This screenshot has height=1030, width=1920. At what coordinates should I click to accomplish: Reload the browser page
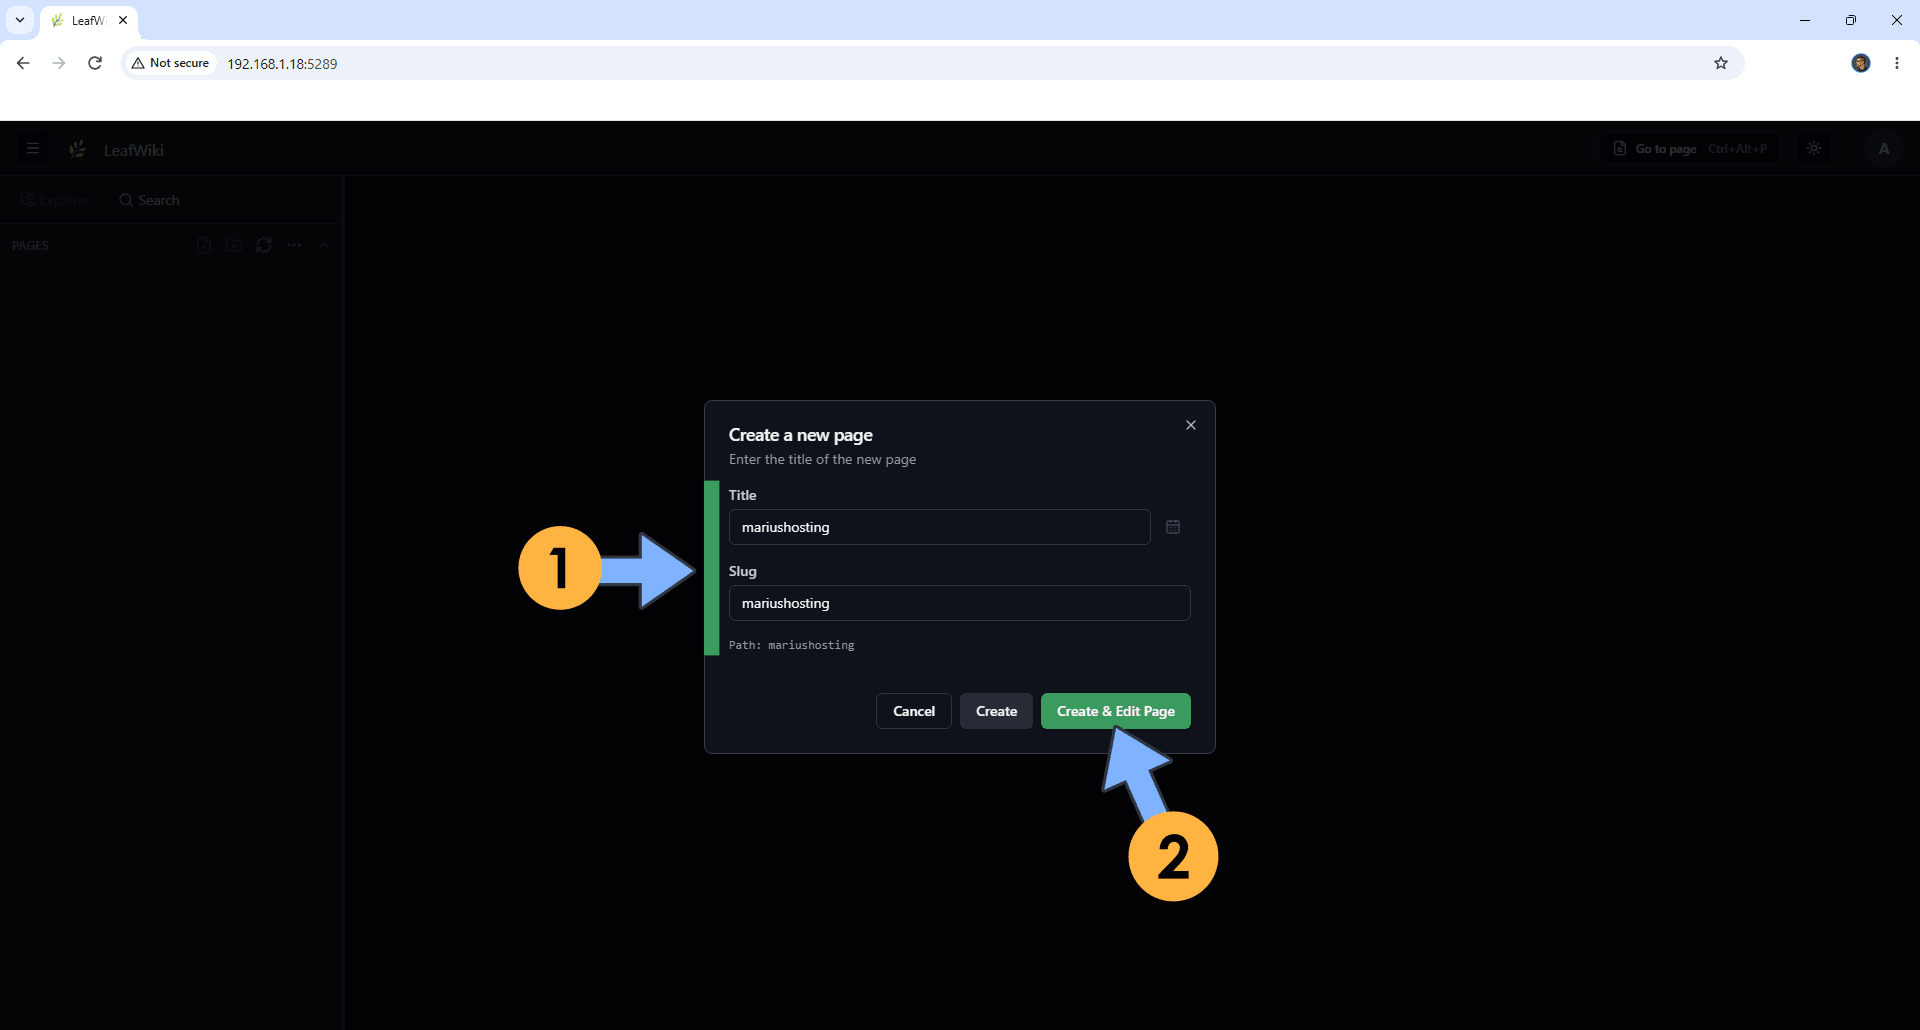(x=95, y=63)
